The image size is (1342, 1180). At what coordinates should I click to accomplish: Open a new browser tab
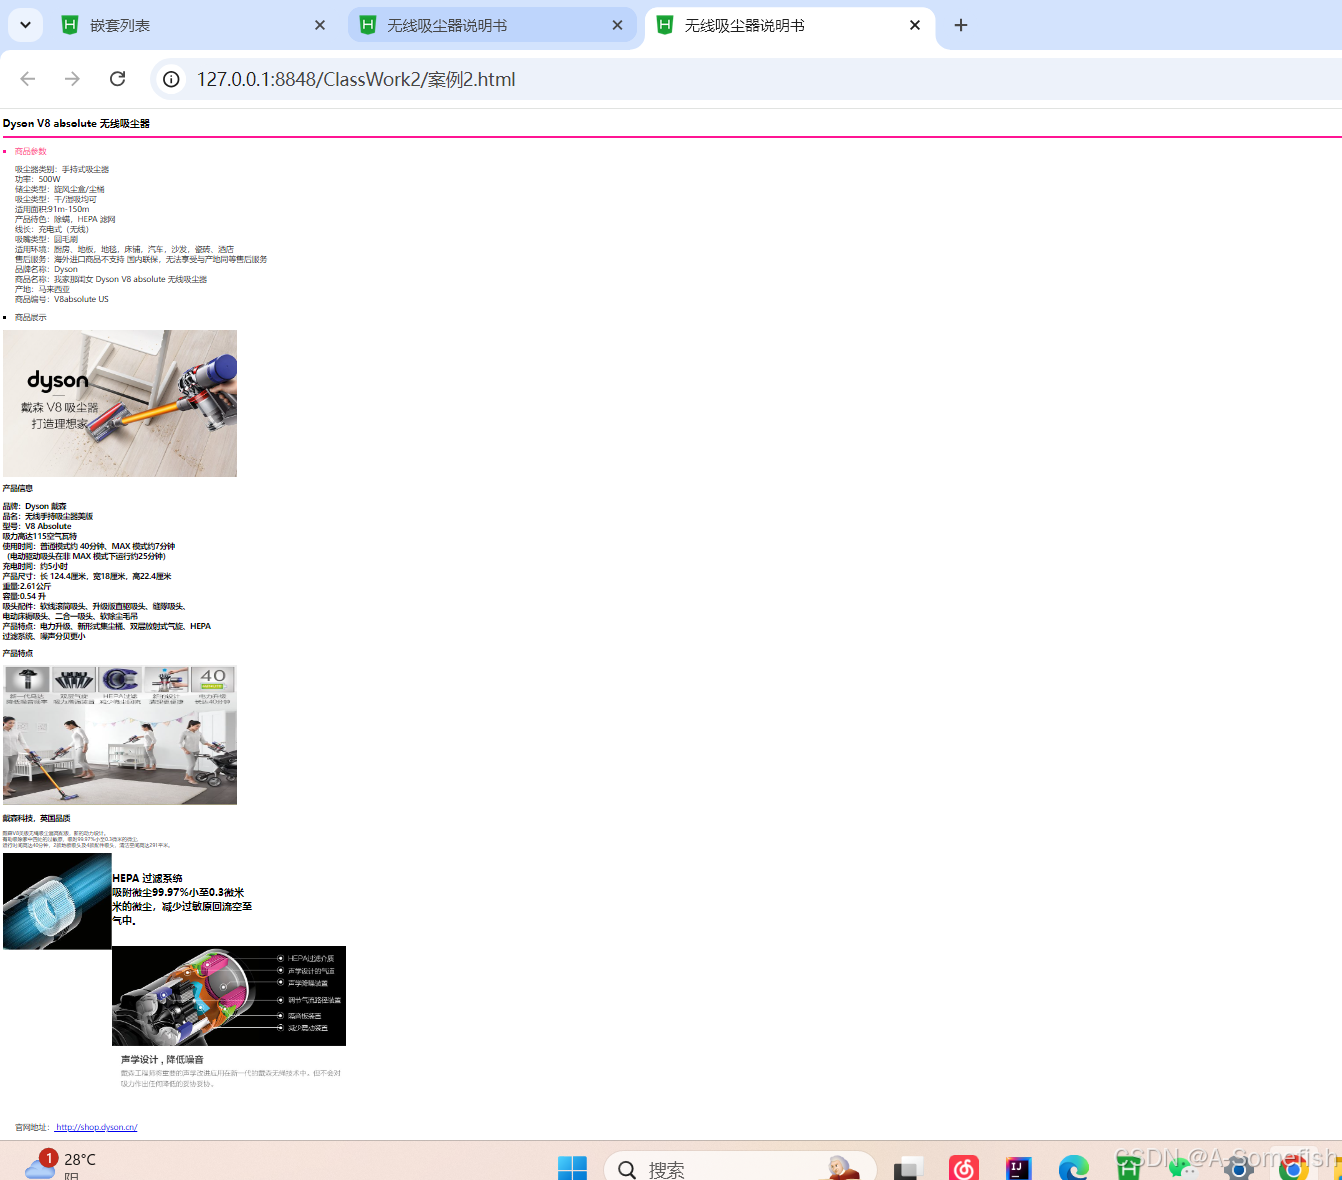click(x=961, y=25)
